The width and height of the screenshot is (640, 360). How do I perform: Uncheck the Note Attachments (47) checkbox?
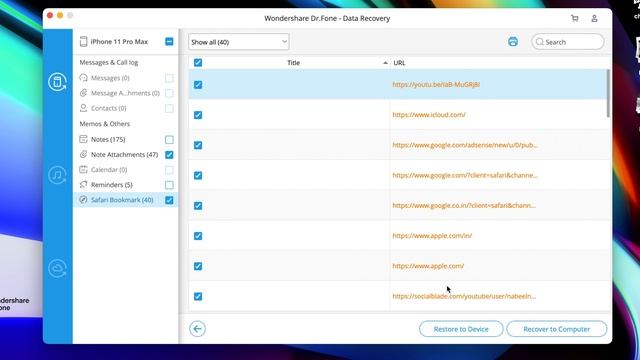(x=169, y=155)
